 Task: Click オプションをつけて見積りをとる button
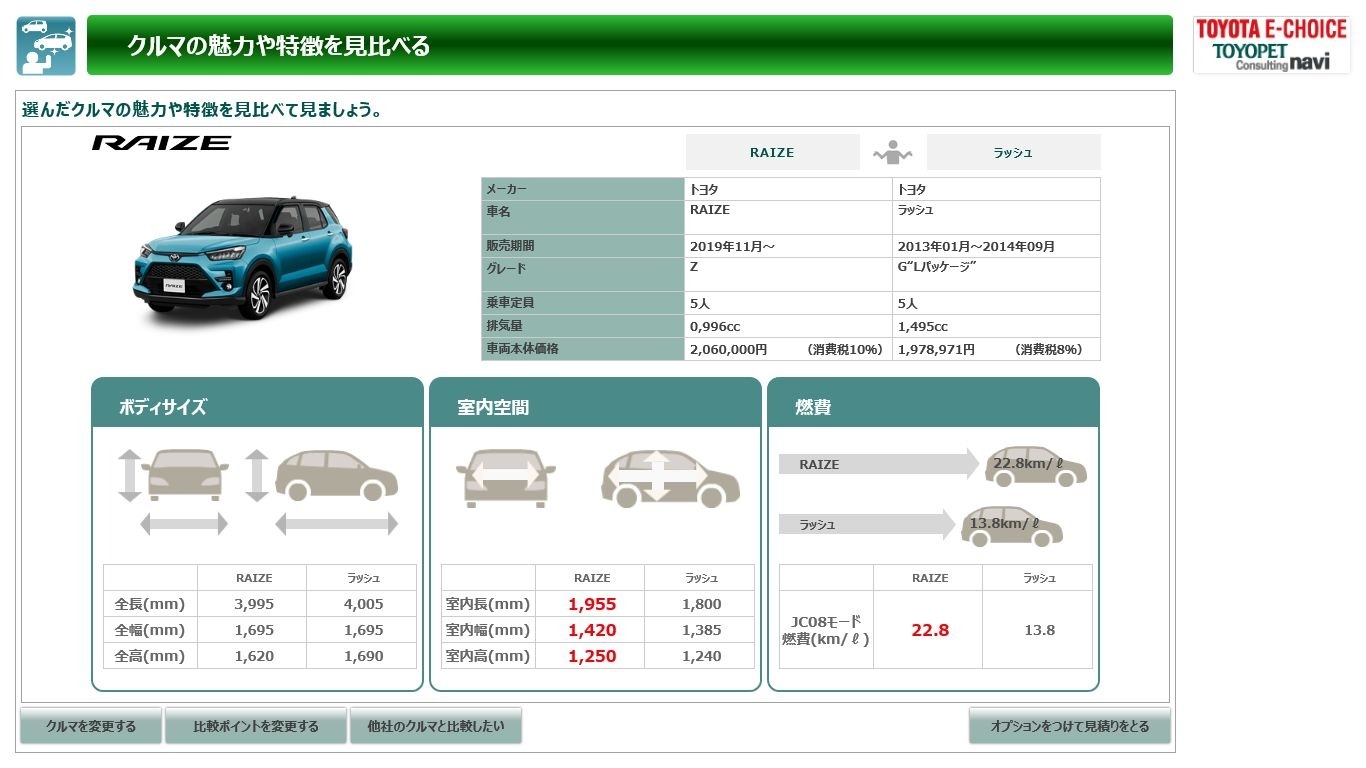[1070, 726]
